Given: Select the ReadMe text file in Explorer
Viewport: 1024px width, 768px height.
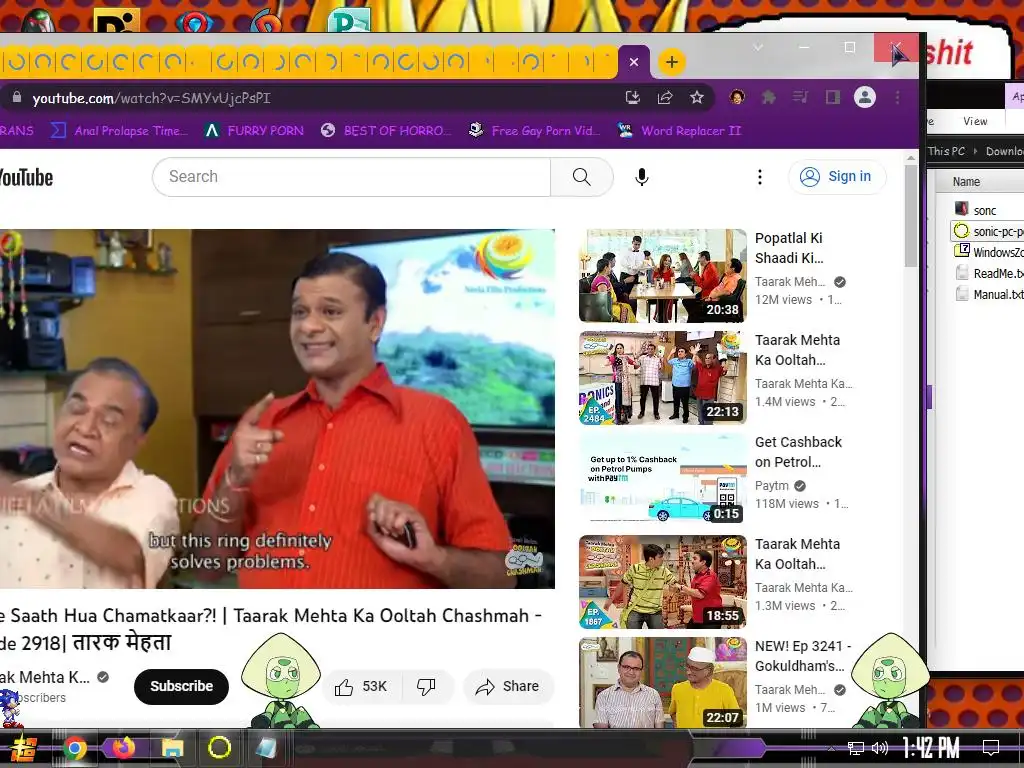Looking at the screenshot, I should 989,273.
